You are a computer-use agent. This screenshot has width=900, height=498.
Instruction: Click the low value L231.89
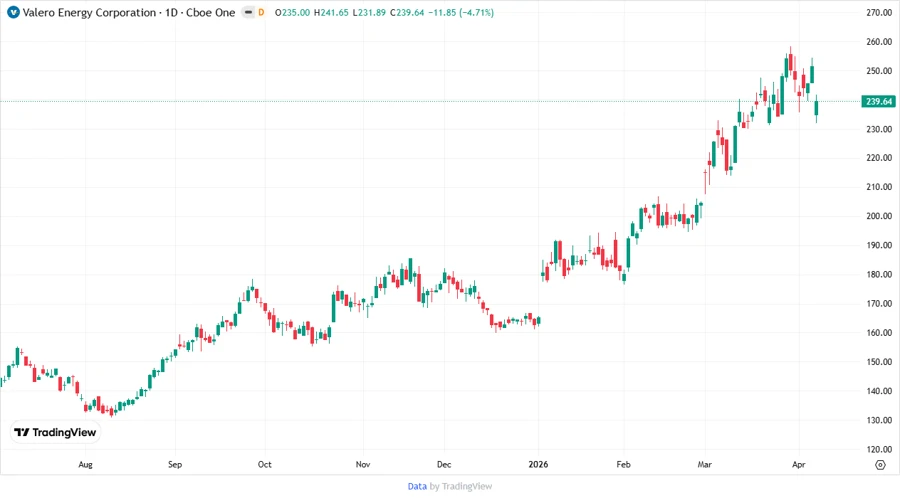(x=368, y=12)
